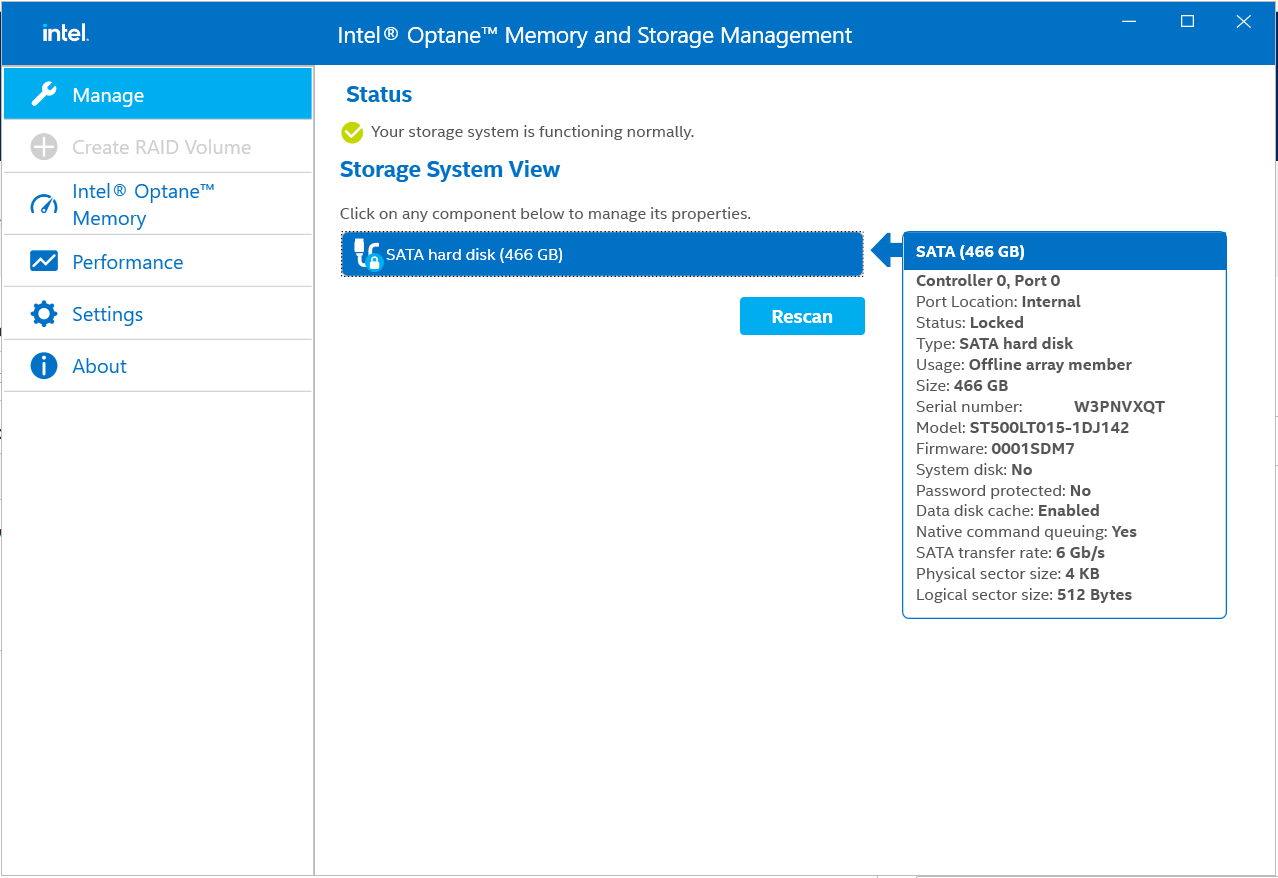This screenshot has height=878, width=1278.
Task: Open the About page
Action: point(99,365)
